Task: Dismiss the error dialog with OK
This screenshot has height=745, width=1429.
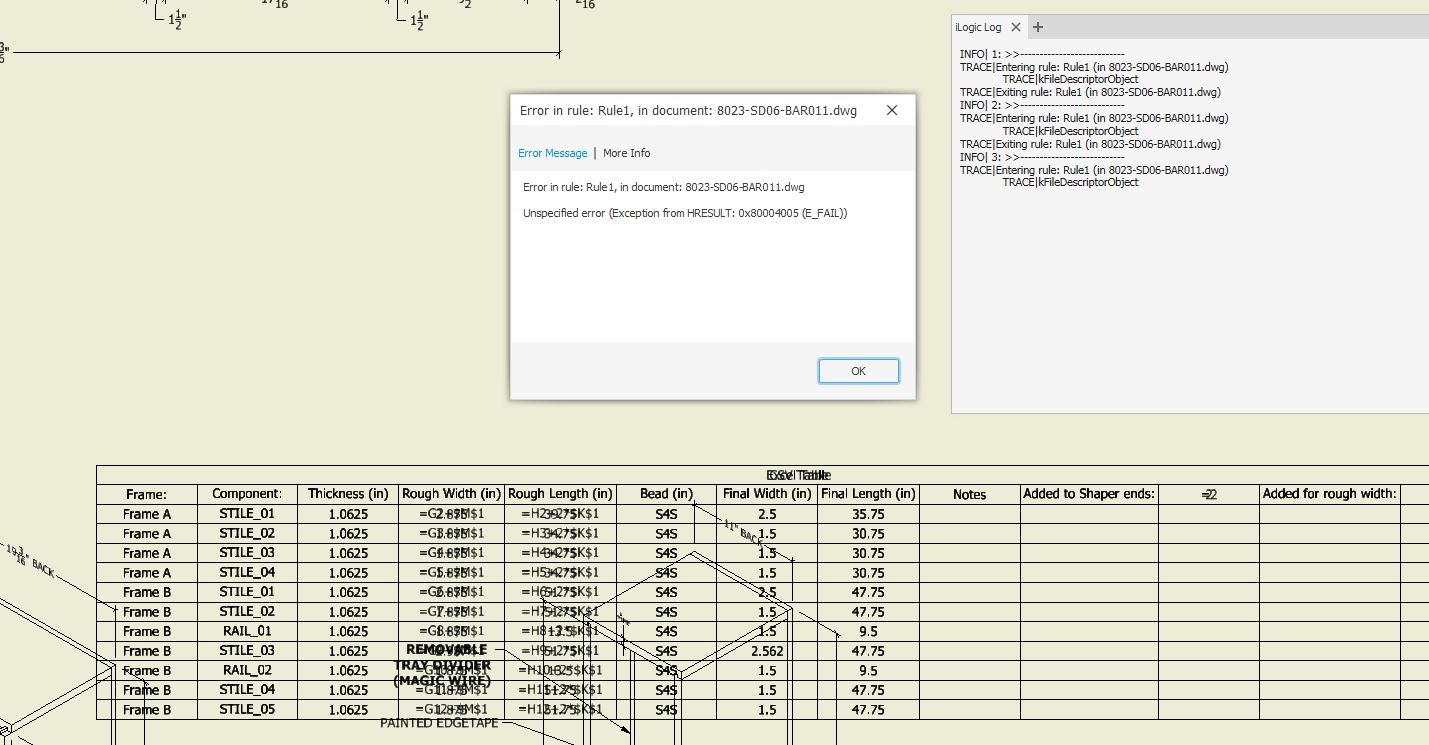Action: (x=858, y=370)
